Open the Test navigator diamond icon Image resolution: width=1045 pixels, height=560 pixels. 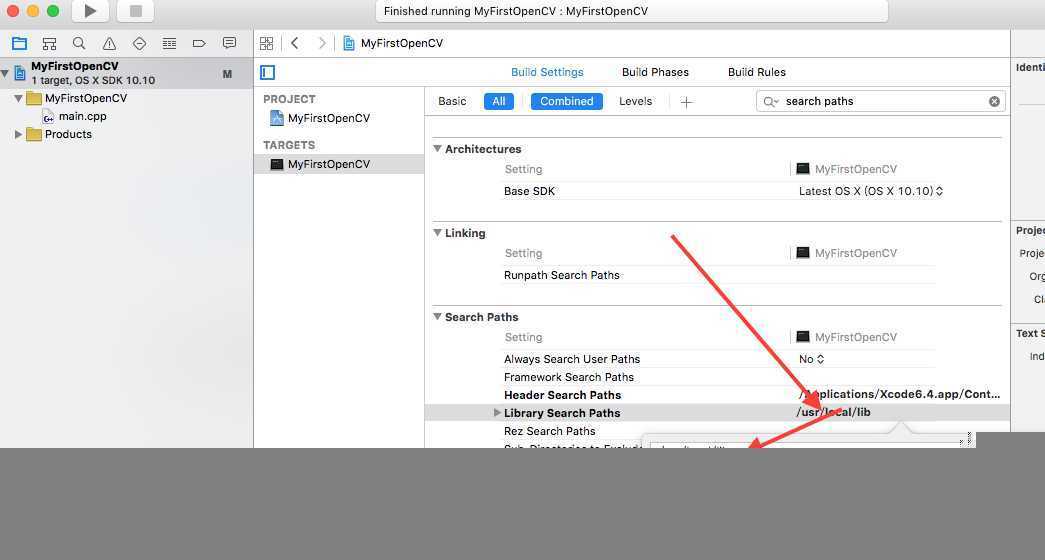click(139, 43)
